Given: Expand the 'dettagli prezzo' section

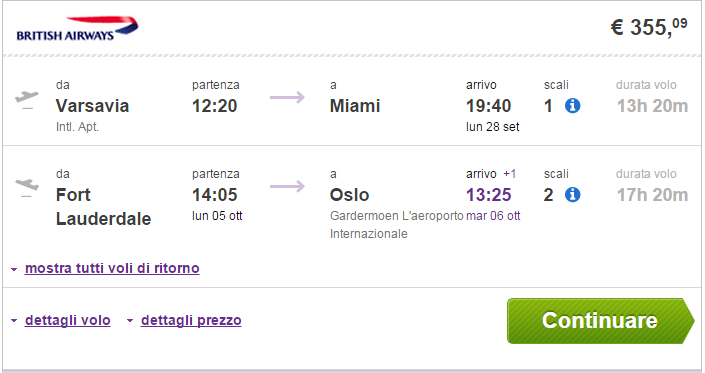Looking at the screenshot, I should pyautogui.click(x=191, y=320).
